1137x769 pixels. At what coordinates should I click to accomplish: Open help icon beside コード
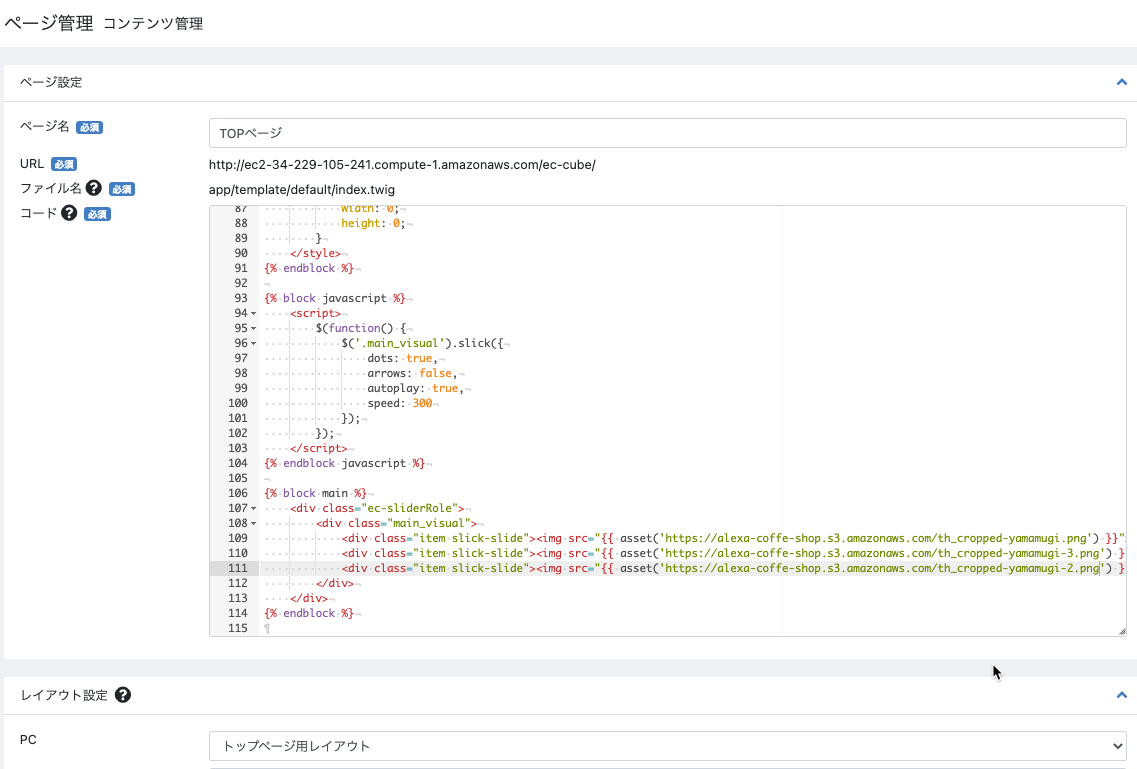point(69,213)
